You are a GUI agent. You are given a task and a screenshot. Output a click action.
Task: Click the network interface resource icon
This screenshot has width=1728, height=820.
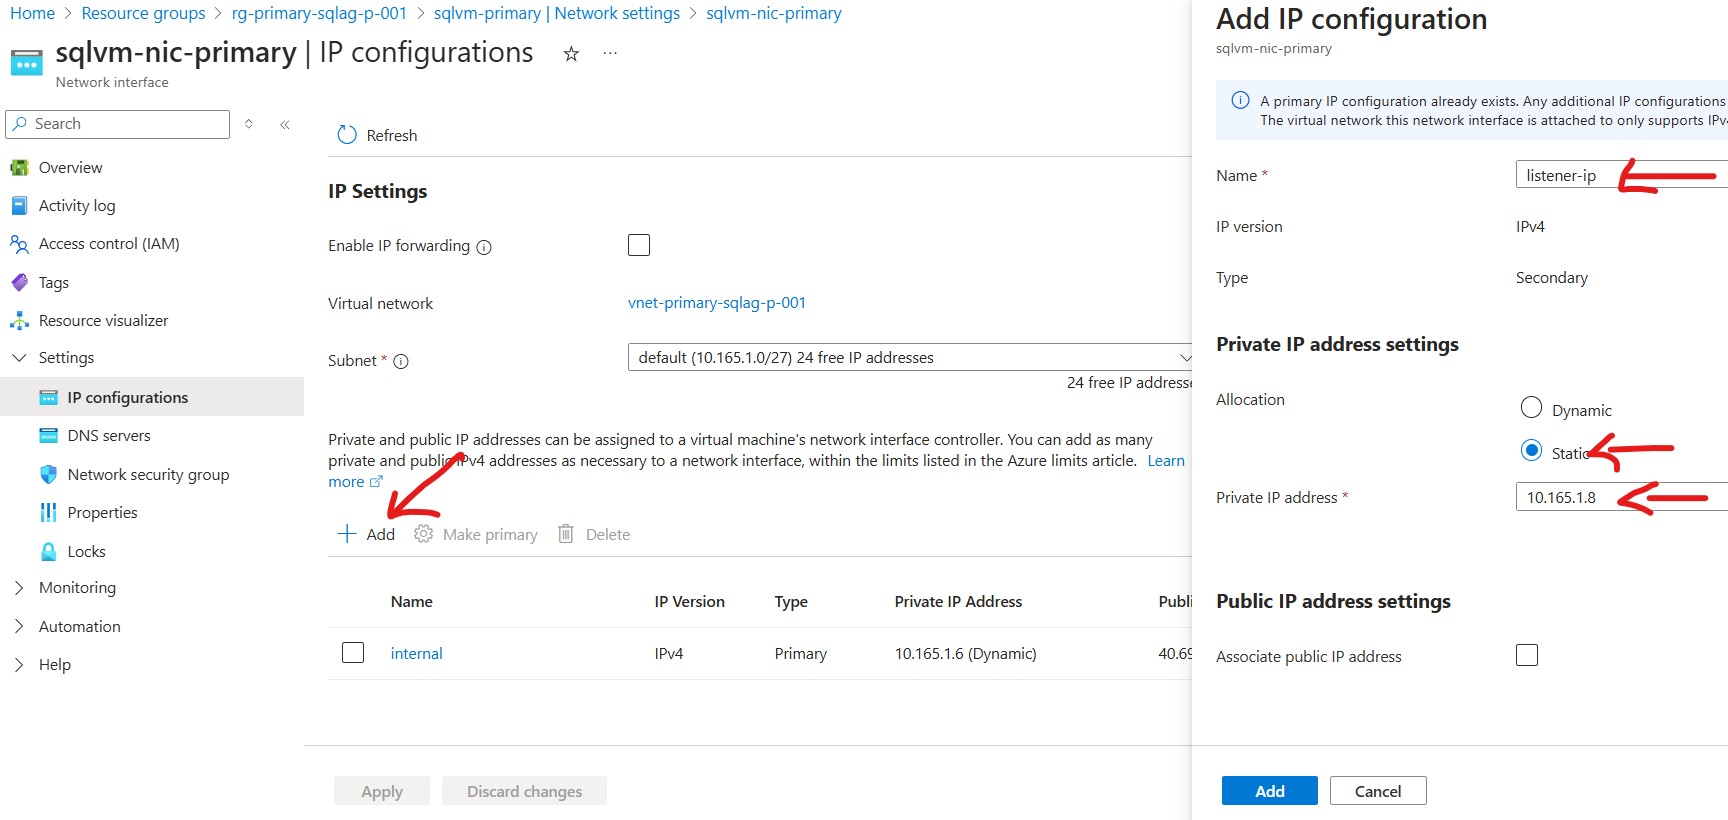pos(27,62)
